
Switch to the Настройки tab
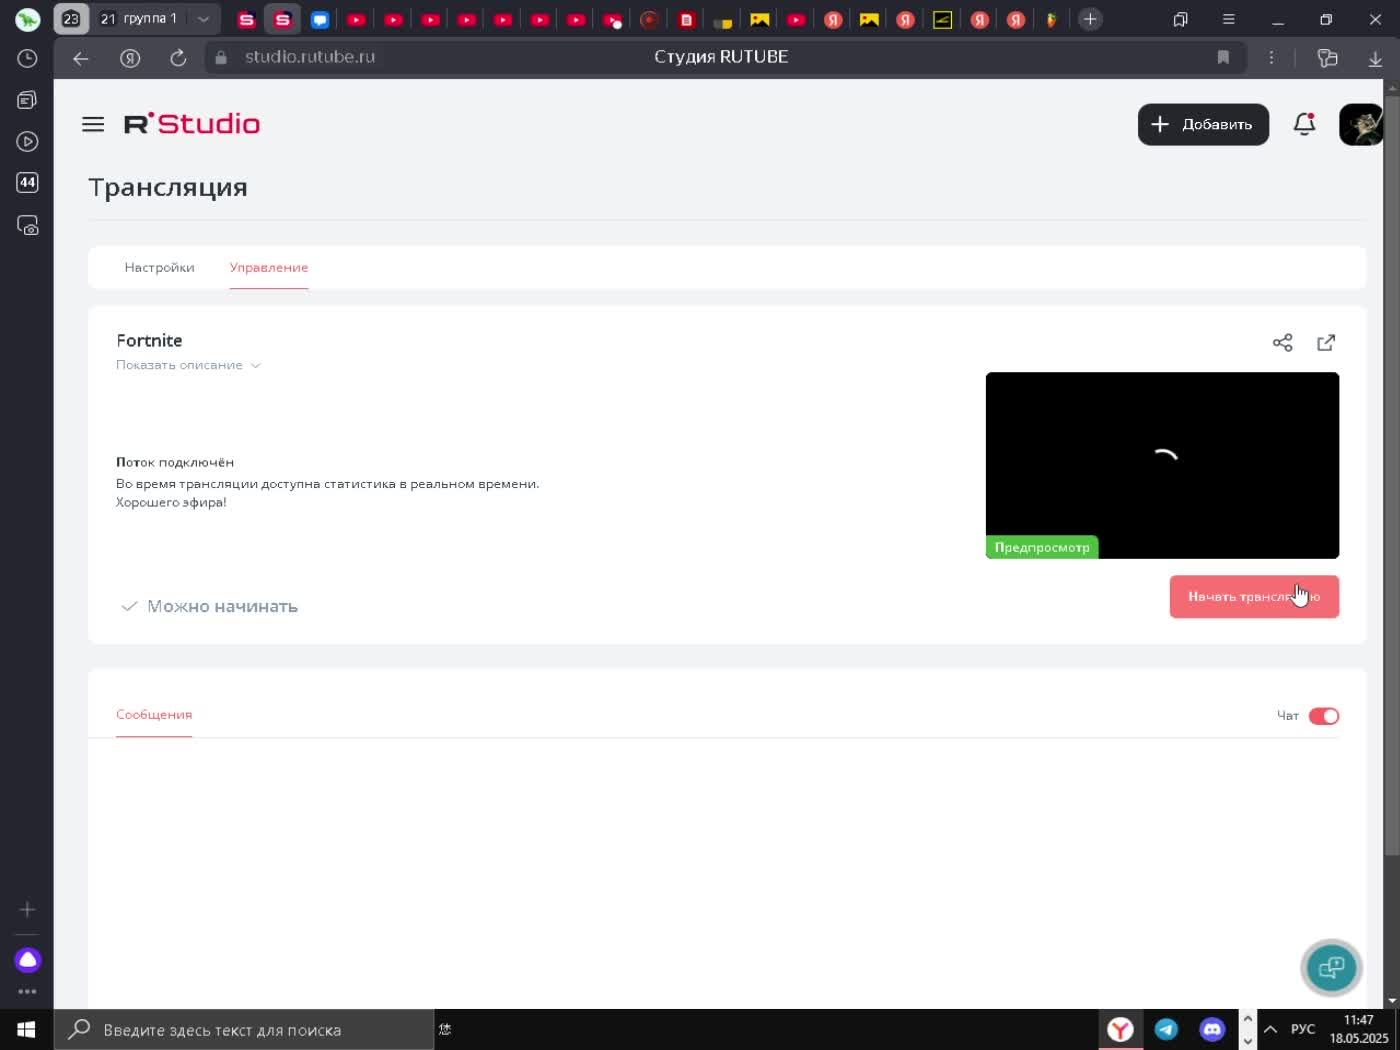(x=159, y=267)
